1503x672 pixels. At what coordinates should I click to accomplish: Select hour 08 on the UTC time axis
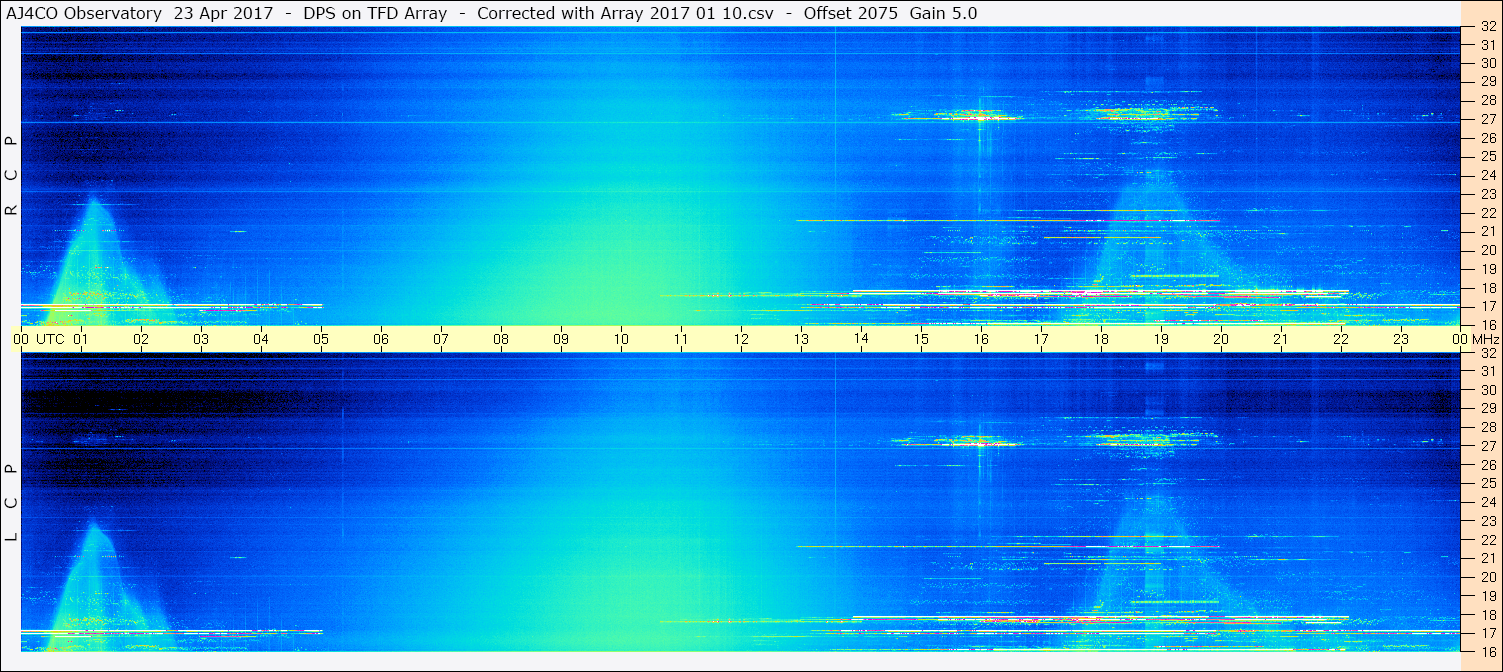(x=501, y=339)
